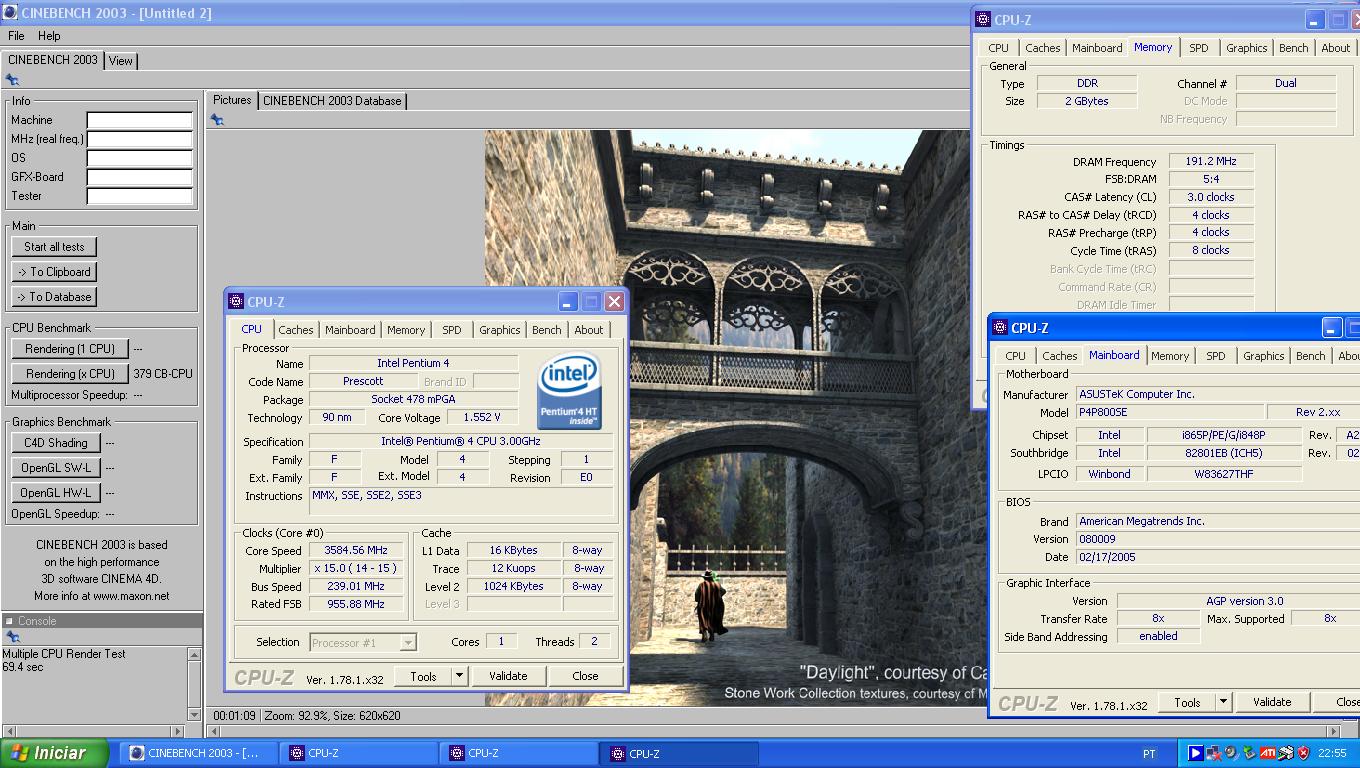The width and height of the screenshot is (1360, 768).
Task: Click the GFX-Board input field
Action: pyautogui.click(x=139, y=177)
